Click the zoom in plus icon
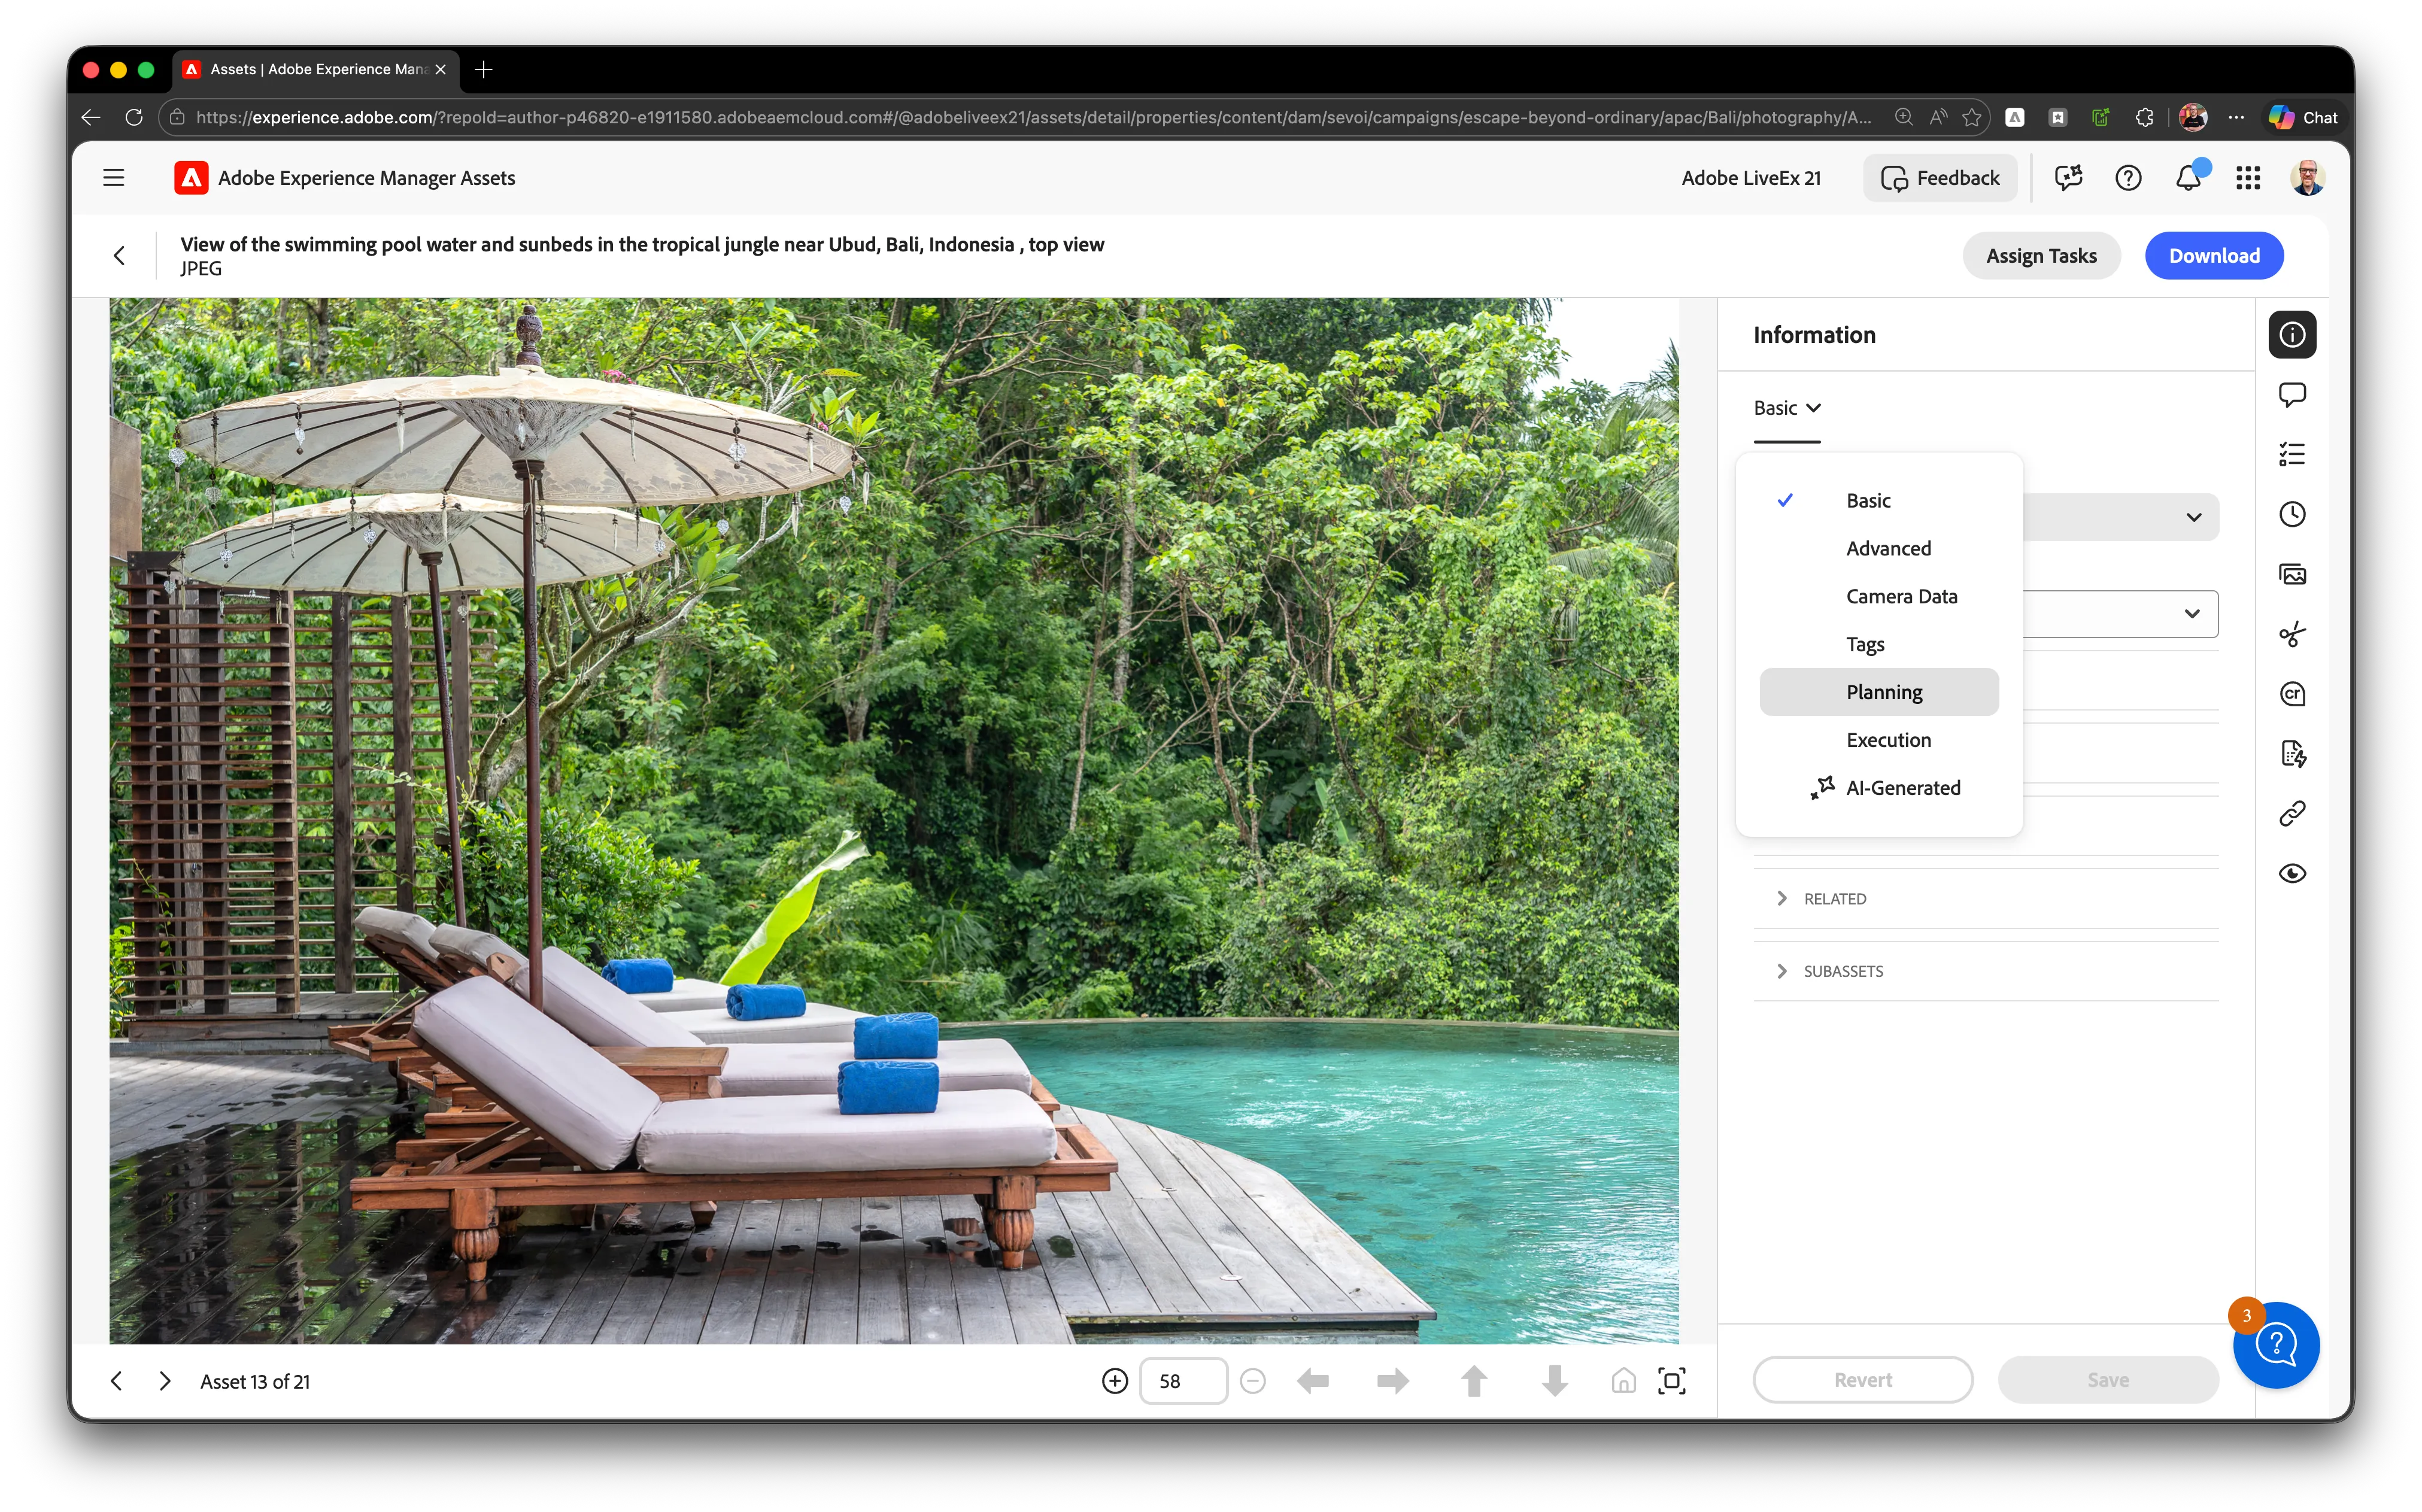Viewport: 2422px width, 1512px height. pyautogui.click(x=1115, y=1381)
